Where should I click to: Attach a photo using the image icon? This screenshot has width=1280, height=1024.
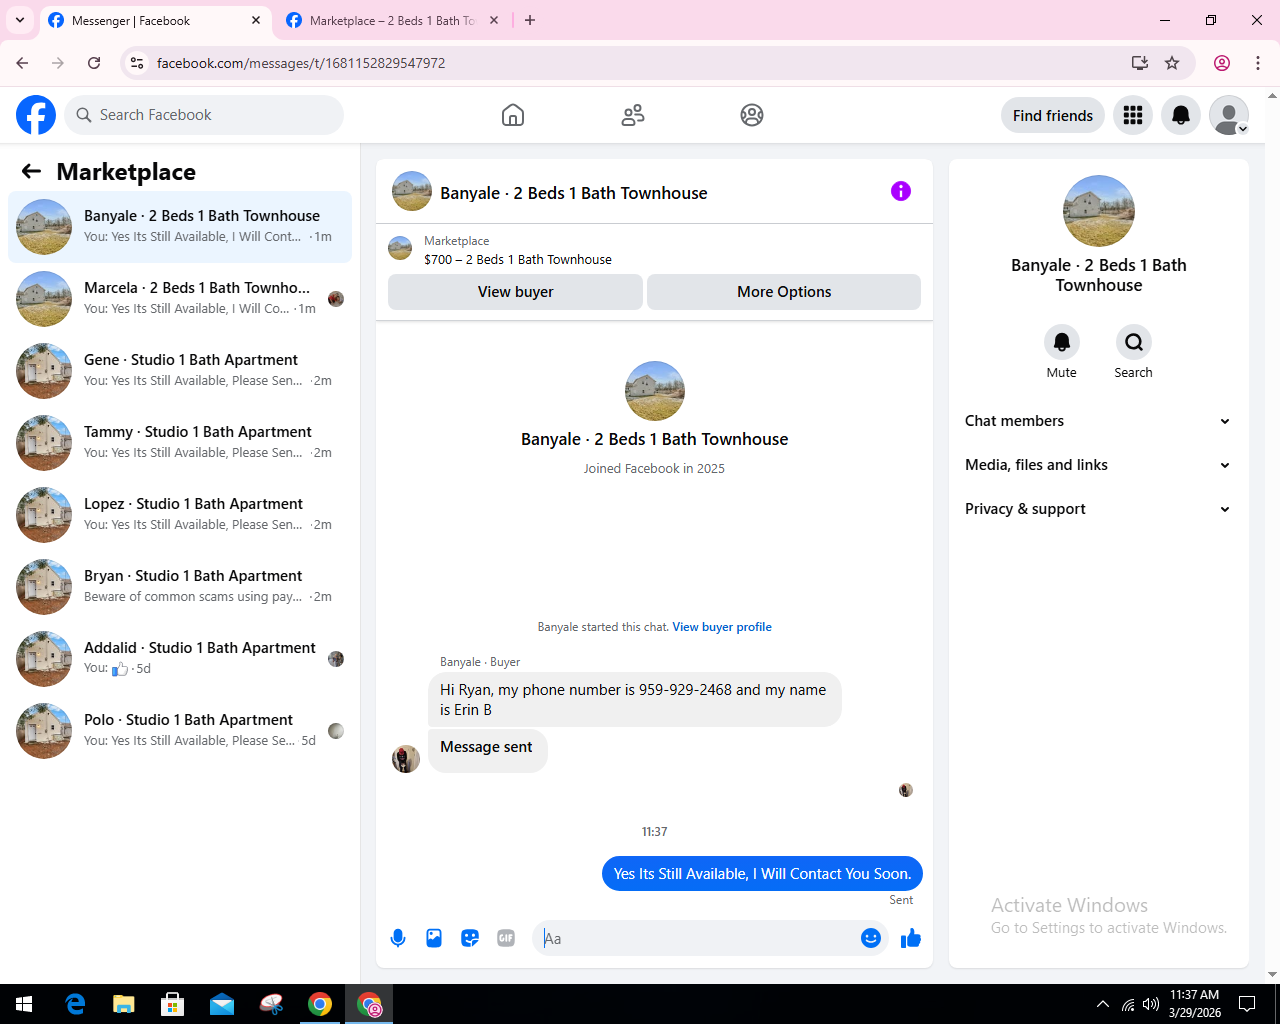click(434, 938)
